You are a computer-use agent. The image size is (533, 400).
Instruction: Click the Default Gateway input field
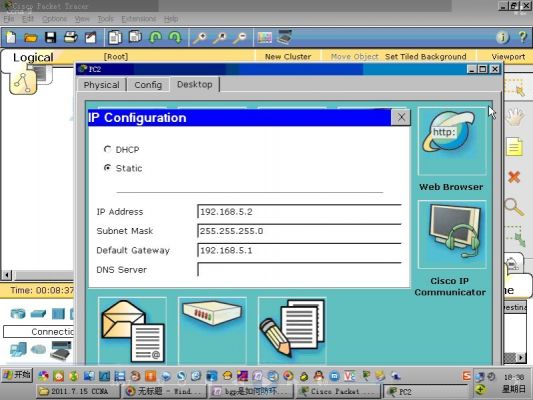tap(299, 250)
